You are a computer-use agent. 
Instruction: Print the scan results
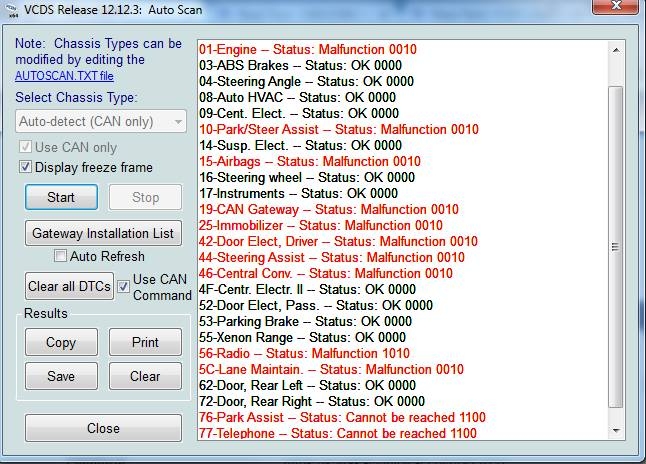coord(145,342)
